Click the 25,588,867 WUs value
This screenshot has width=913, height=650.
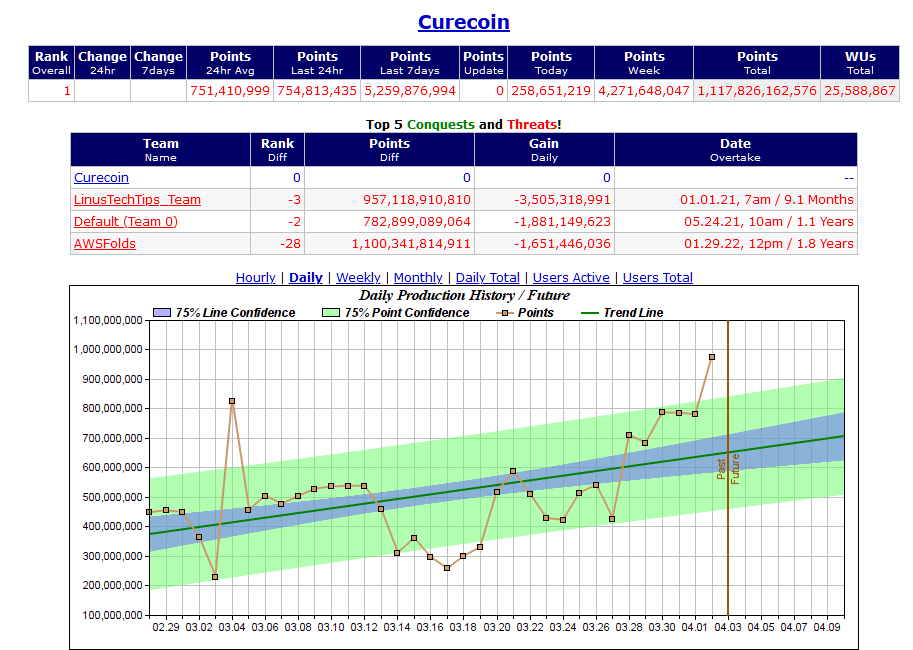point(860,91)
